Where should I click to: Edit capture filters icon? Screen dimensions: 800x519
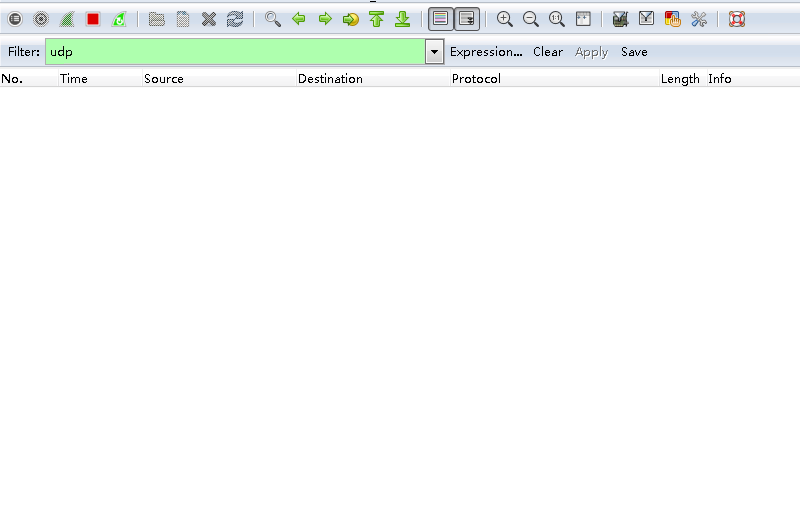pos(620,19)
